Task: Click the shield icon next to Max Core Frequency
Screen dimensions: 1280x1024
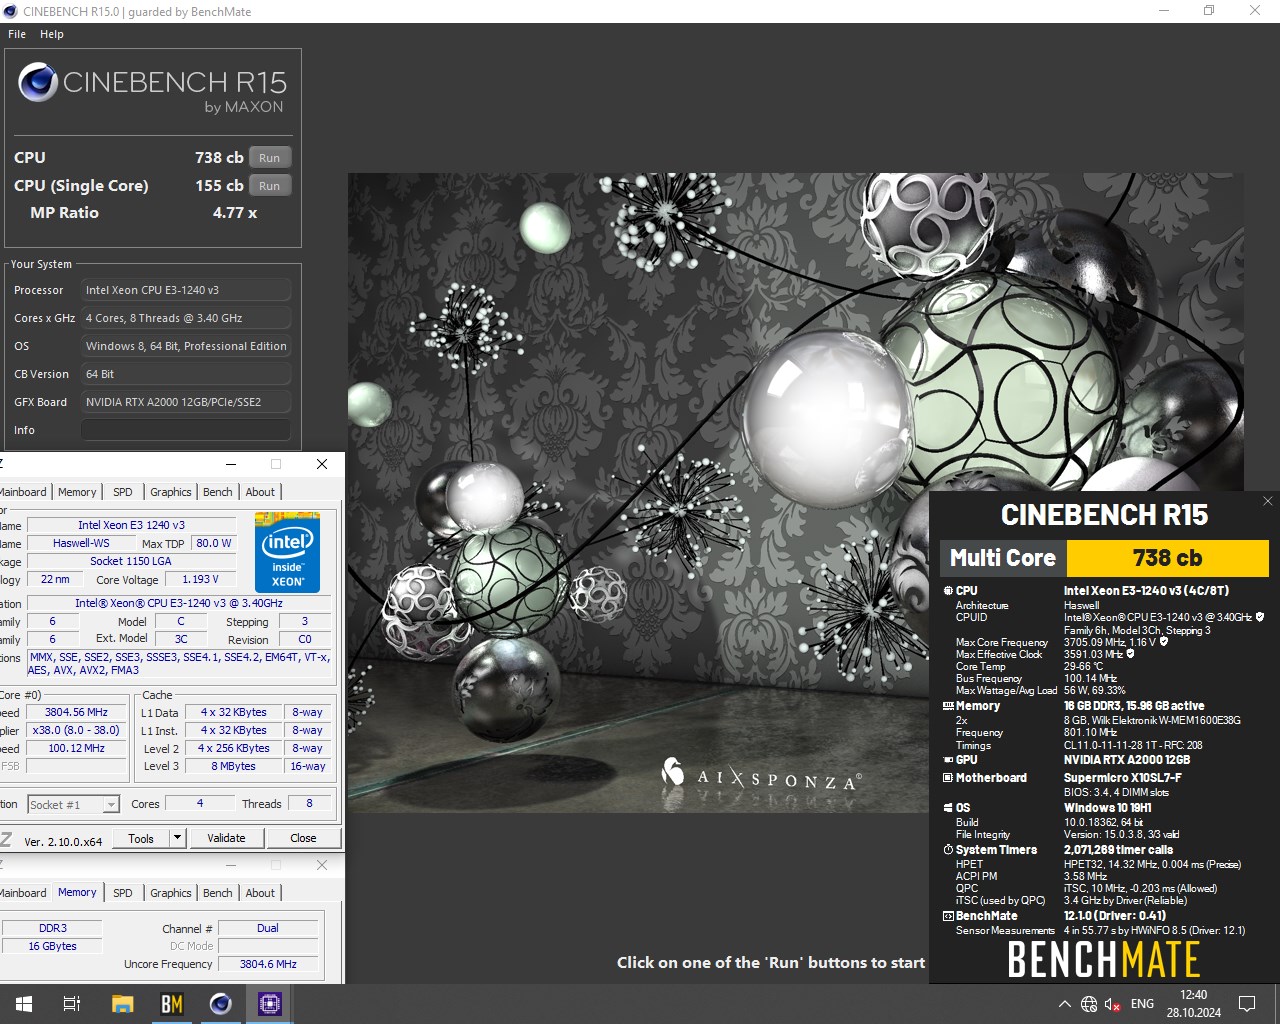Action: [1164, 642]
